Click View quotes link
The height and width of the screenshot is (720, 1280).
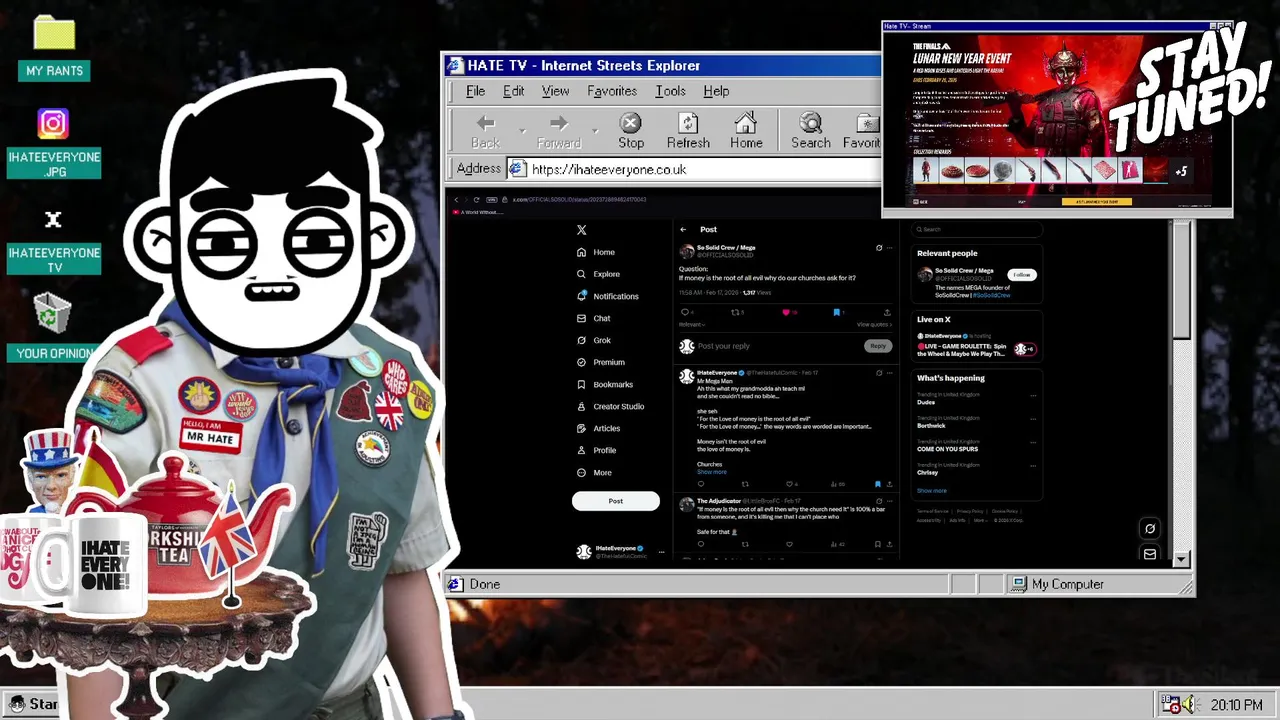(874, 324)
